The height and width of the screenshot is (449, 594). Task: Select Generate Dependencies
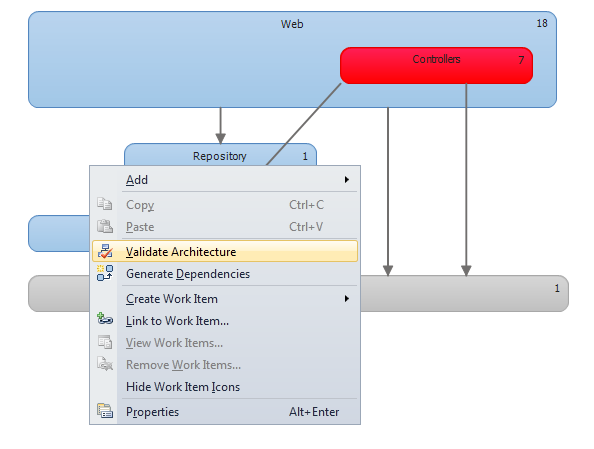pyautogui.click(x=225, y=274)
